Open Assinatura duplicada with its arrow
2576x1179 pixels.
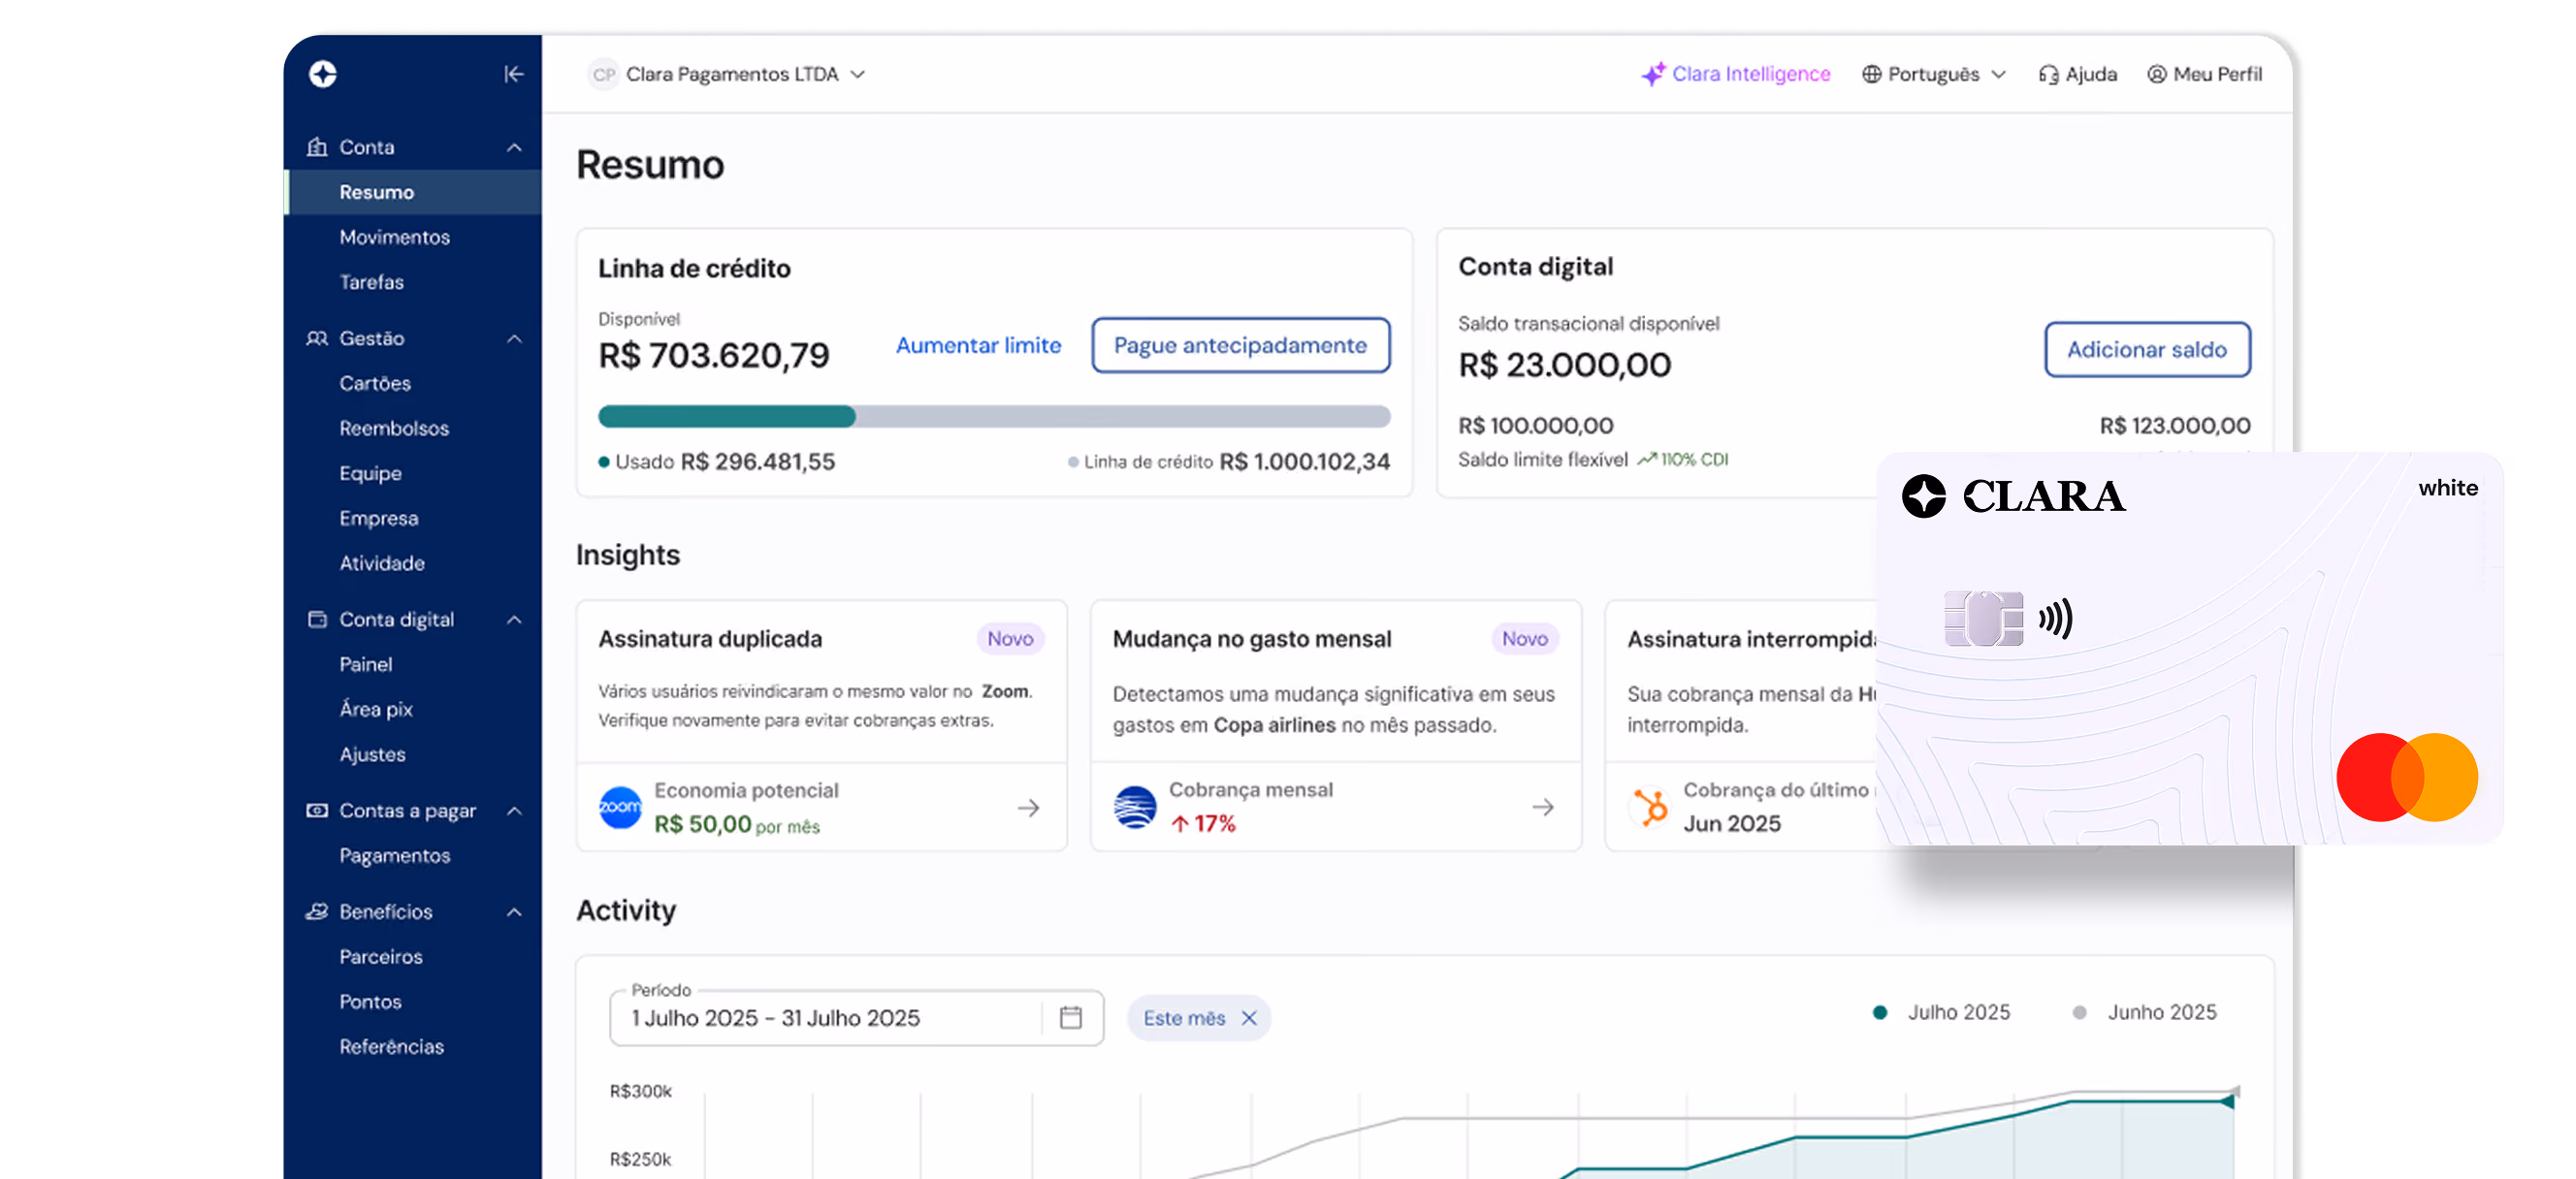(x=1028, y=807)
